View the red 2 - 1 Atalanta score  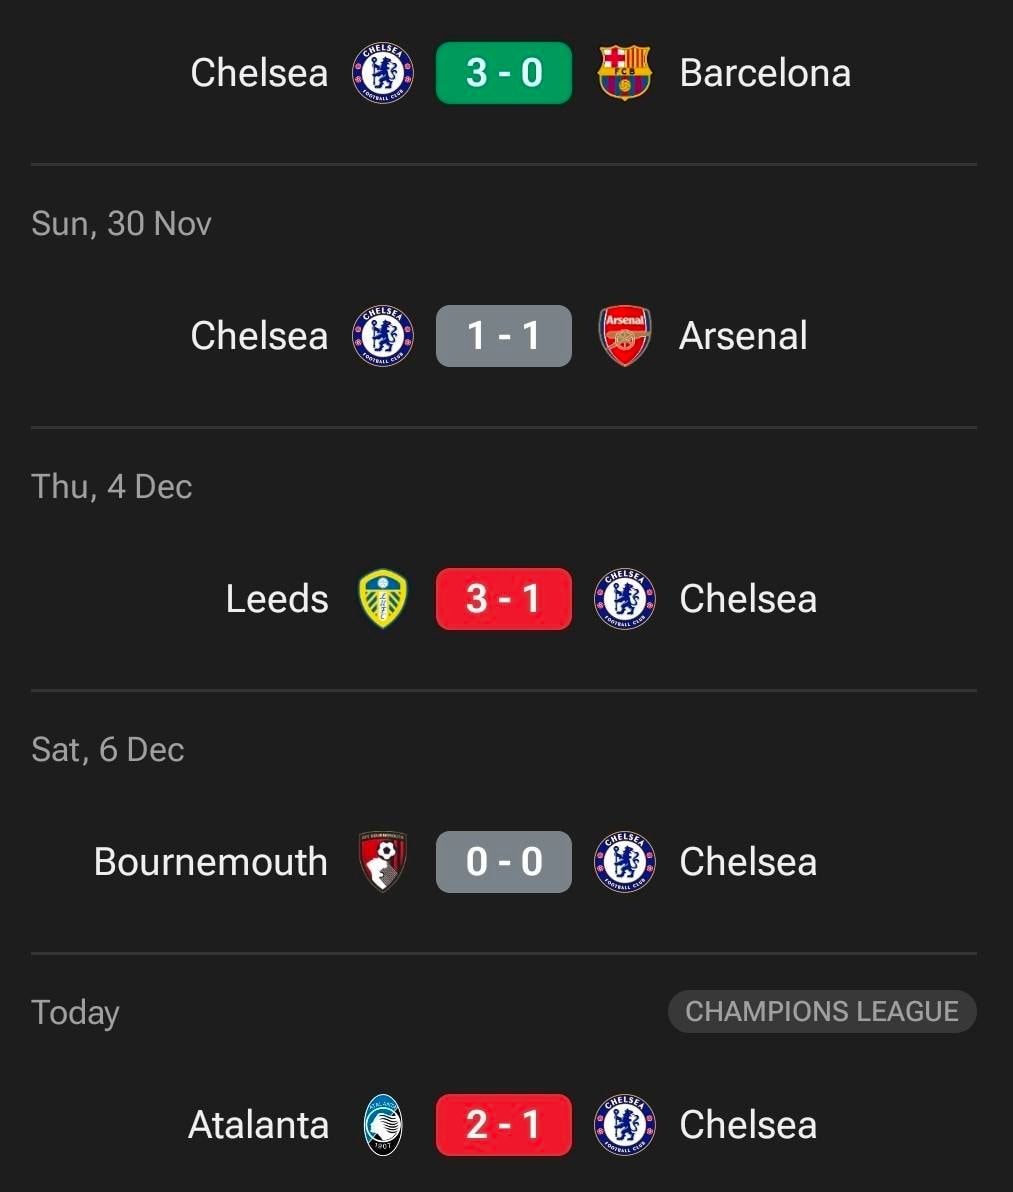point(504,1125)
